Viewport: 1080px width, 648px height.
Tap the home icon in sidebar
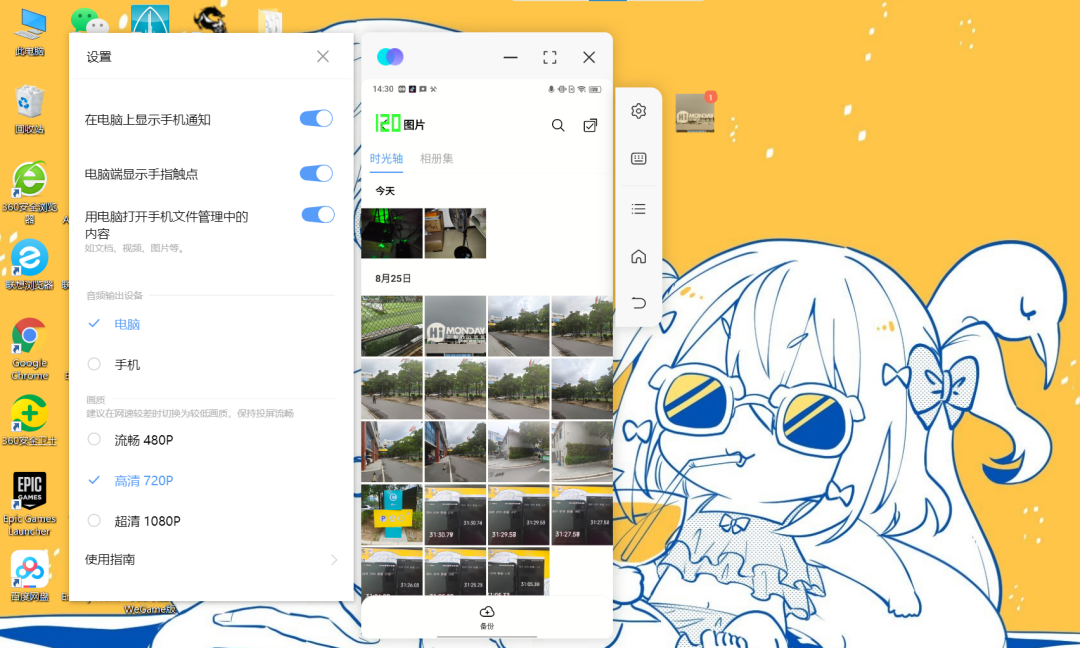coord(638,256)
